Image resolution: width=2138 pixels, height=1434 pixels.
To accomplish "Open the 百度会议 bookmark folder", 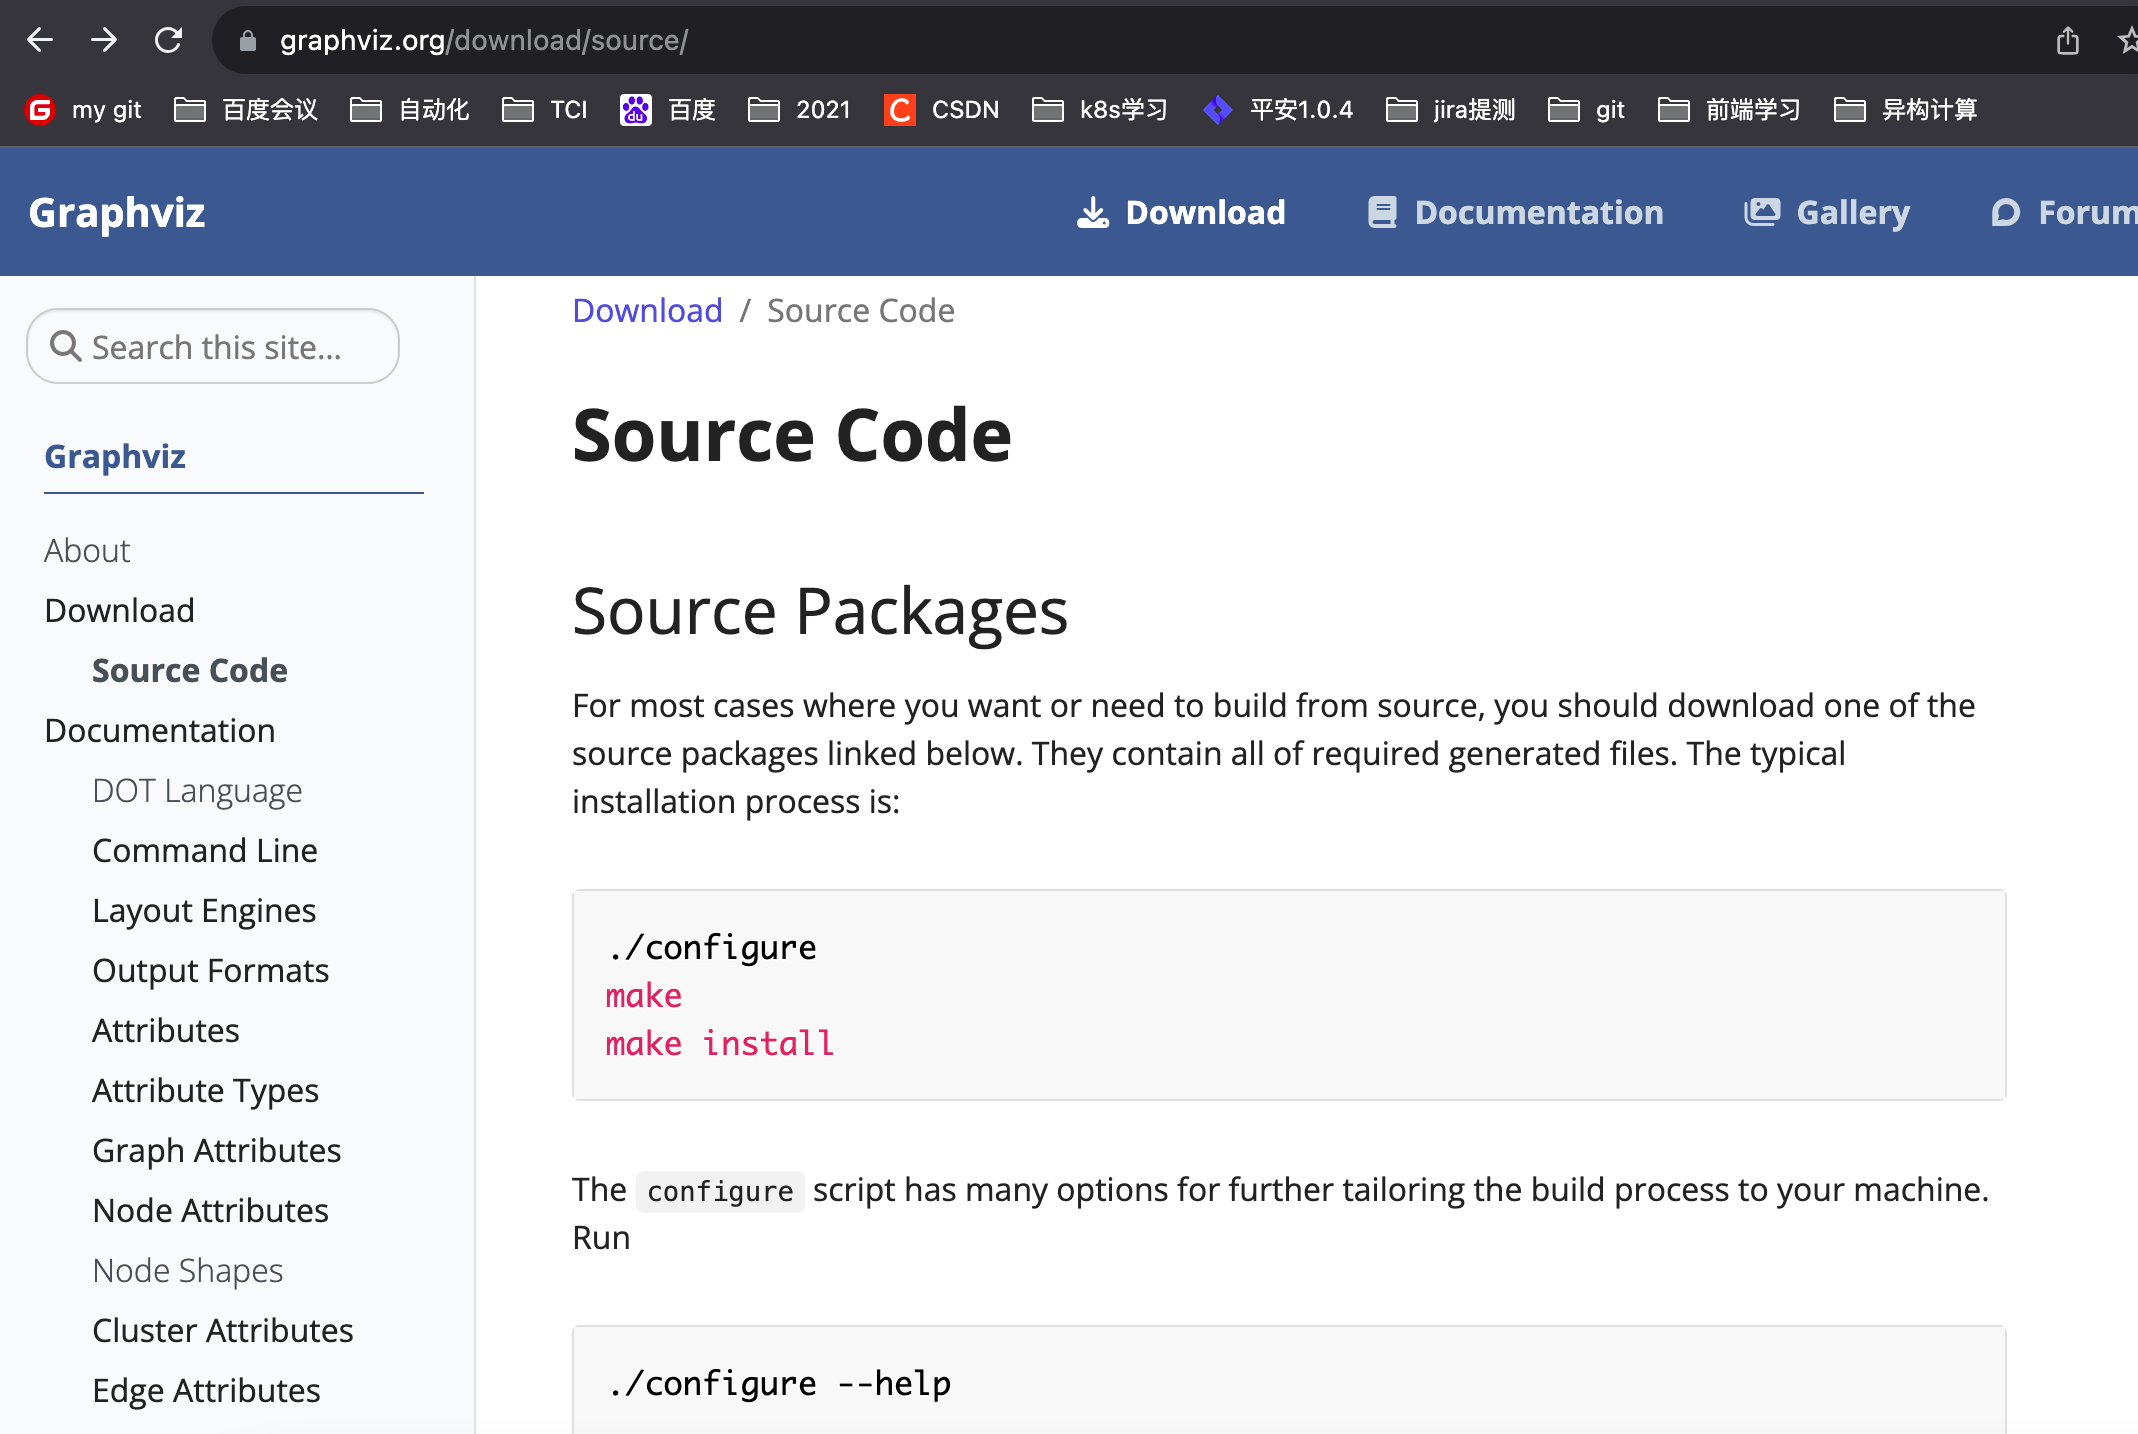I will click(x=246, y=110).
